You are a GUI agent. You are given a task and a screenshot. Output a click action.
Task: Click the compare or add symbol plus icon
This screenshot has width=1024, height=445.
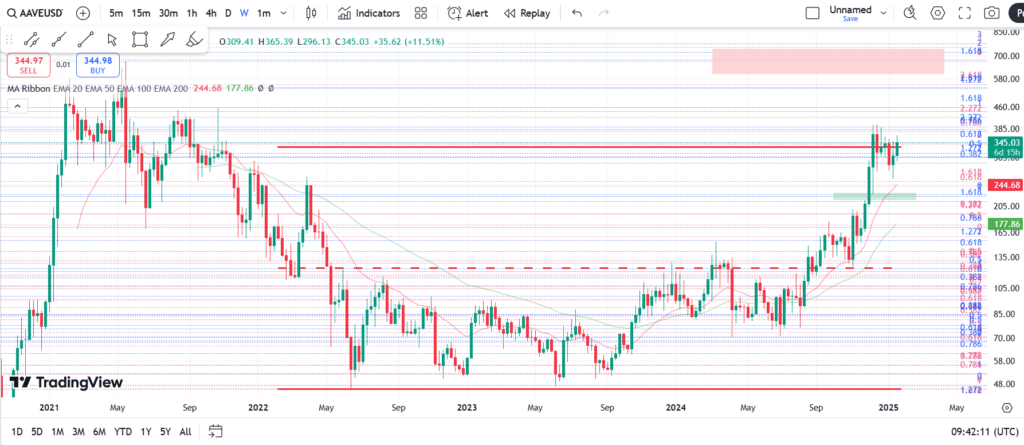pos(82,13)
